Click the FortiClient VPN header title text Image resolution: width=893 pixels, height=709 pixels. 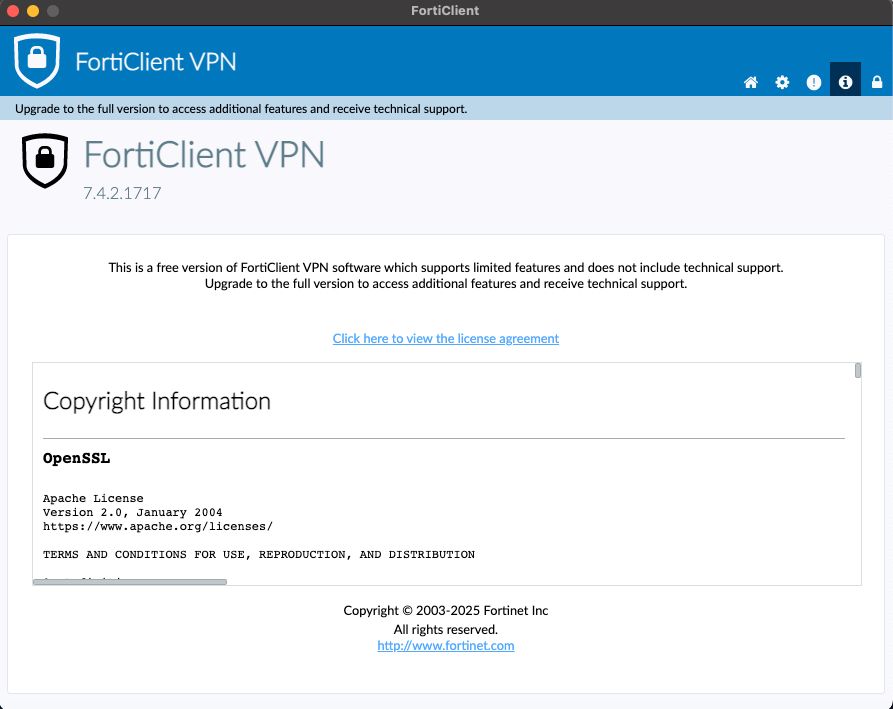coord(156,61)
